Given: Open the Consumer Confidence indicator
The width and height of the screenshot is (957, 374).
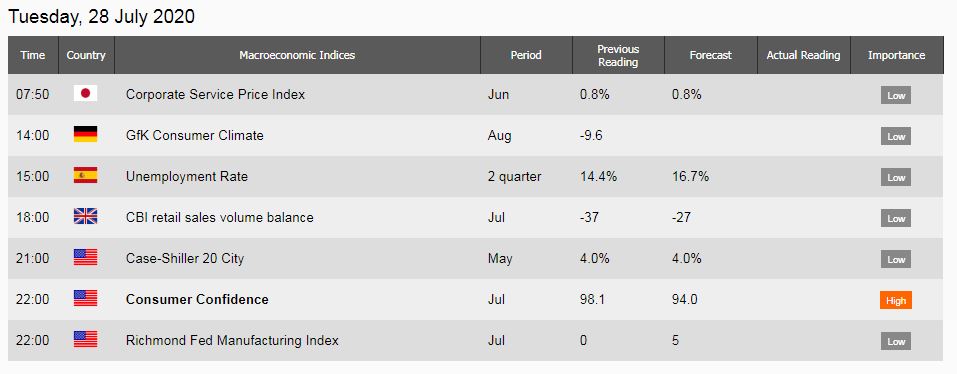Looking at the screenshot, I should coord(197,300).
